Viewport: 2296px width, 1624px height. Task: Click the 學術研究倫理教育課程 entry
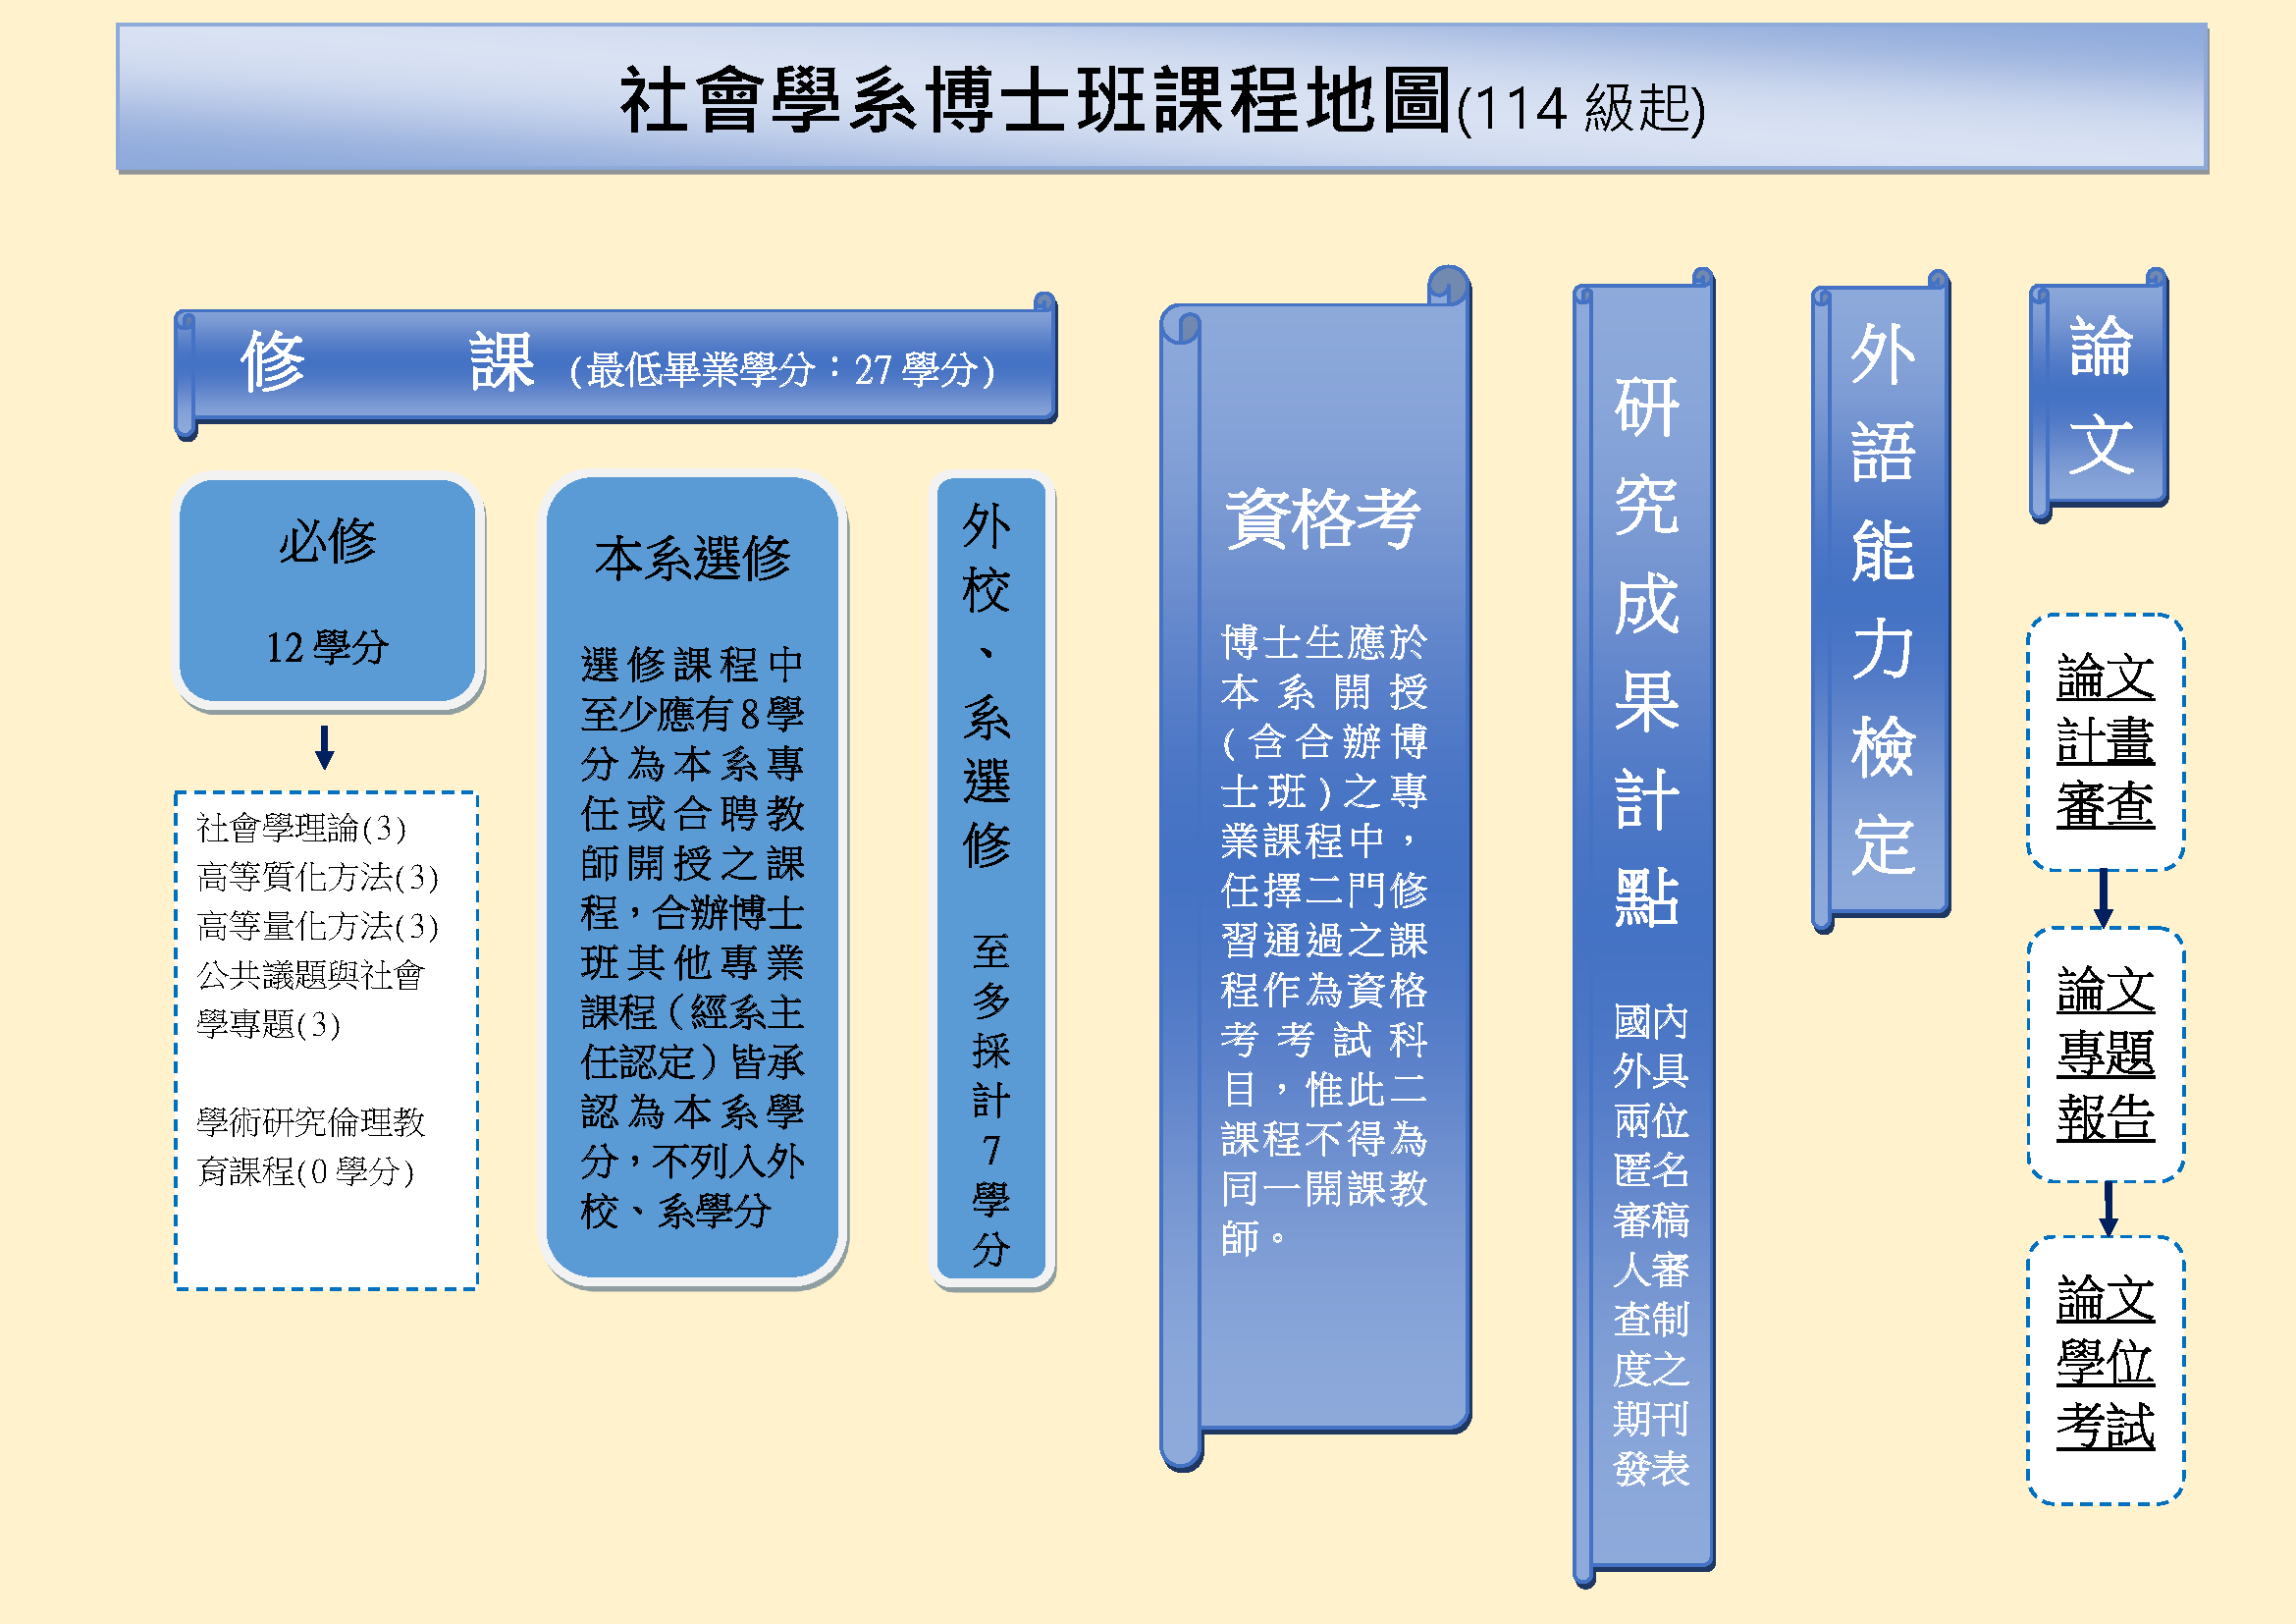(x=310, y=1146)
